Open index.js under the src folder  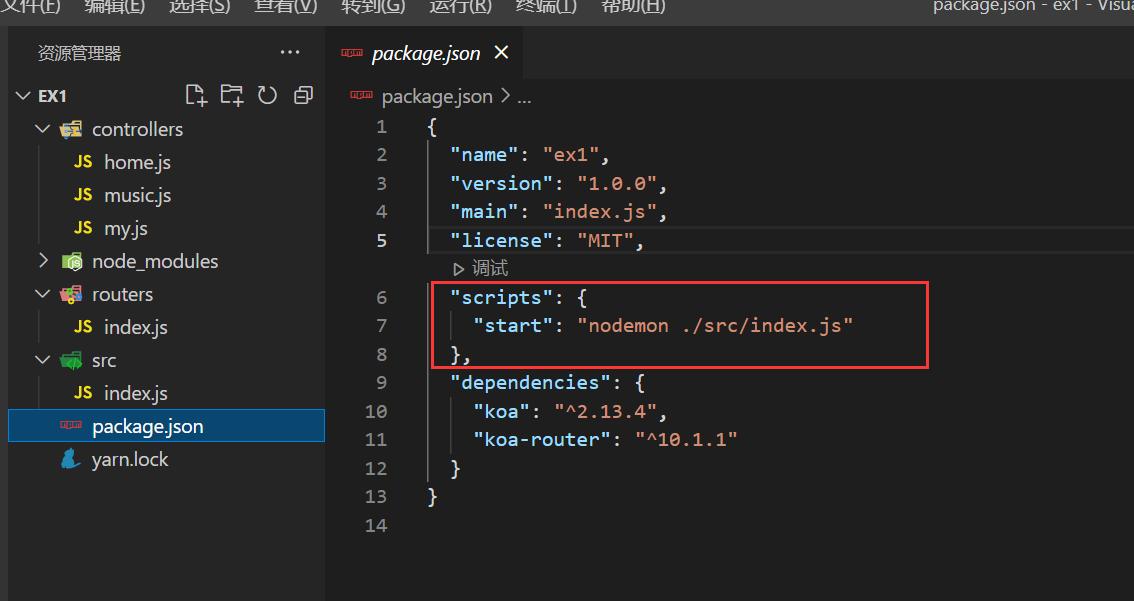point(136,393)
